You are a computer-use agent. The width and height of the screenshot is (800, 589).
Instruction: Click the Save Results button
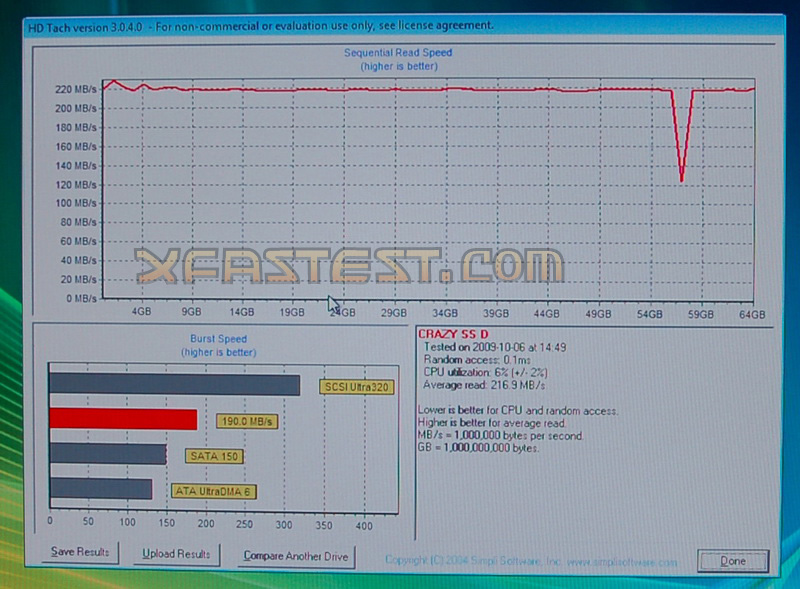[x=80, y=552]
